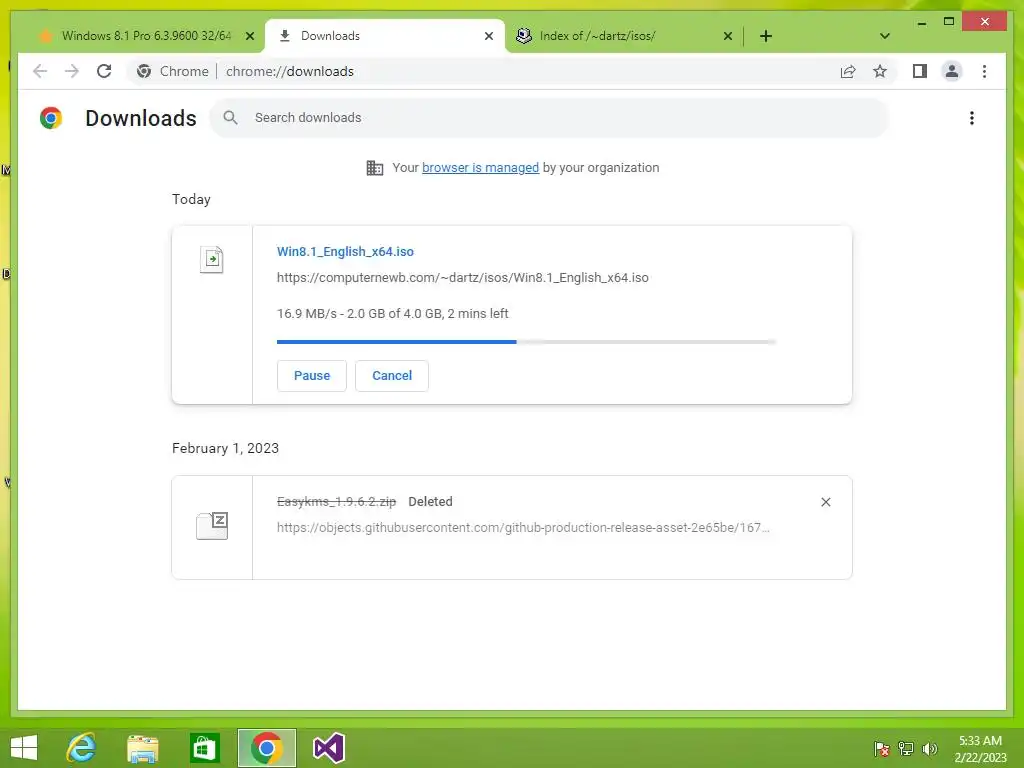
Task: Click the search magnifier icon
Action: point(231,118)
